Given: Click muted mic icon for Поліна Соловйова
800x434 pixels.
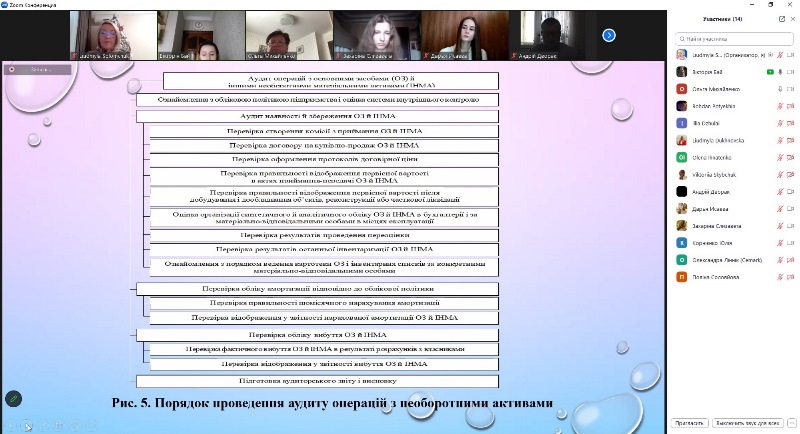Looking at the screenshot, I should [780, 277].
